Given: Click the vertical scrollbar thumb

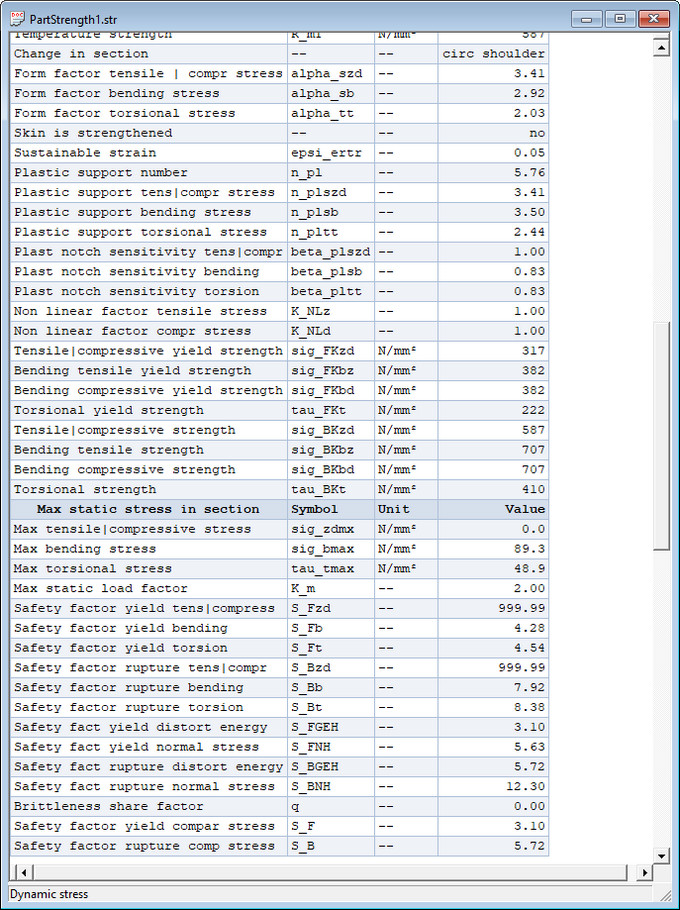Looking at the screenshot, I should (660, 435).
